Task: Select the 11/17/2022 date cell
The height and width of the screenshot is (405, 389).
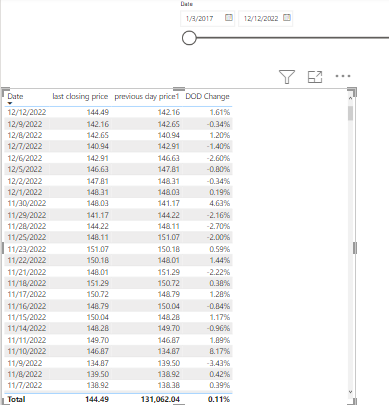Action: point(27,294)
